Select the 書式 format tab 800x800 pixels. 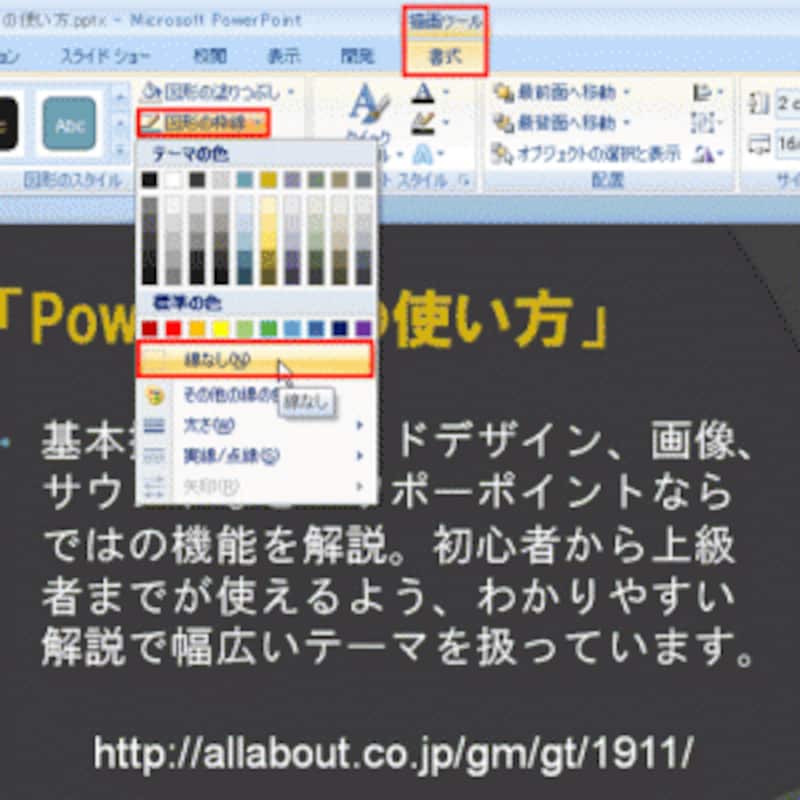445,57
